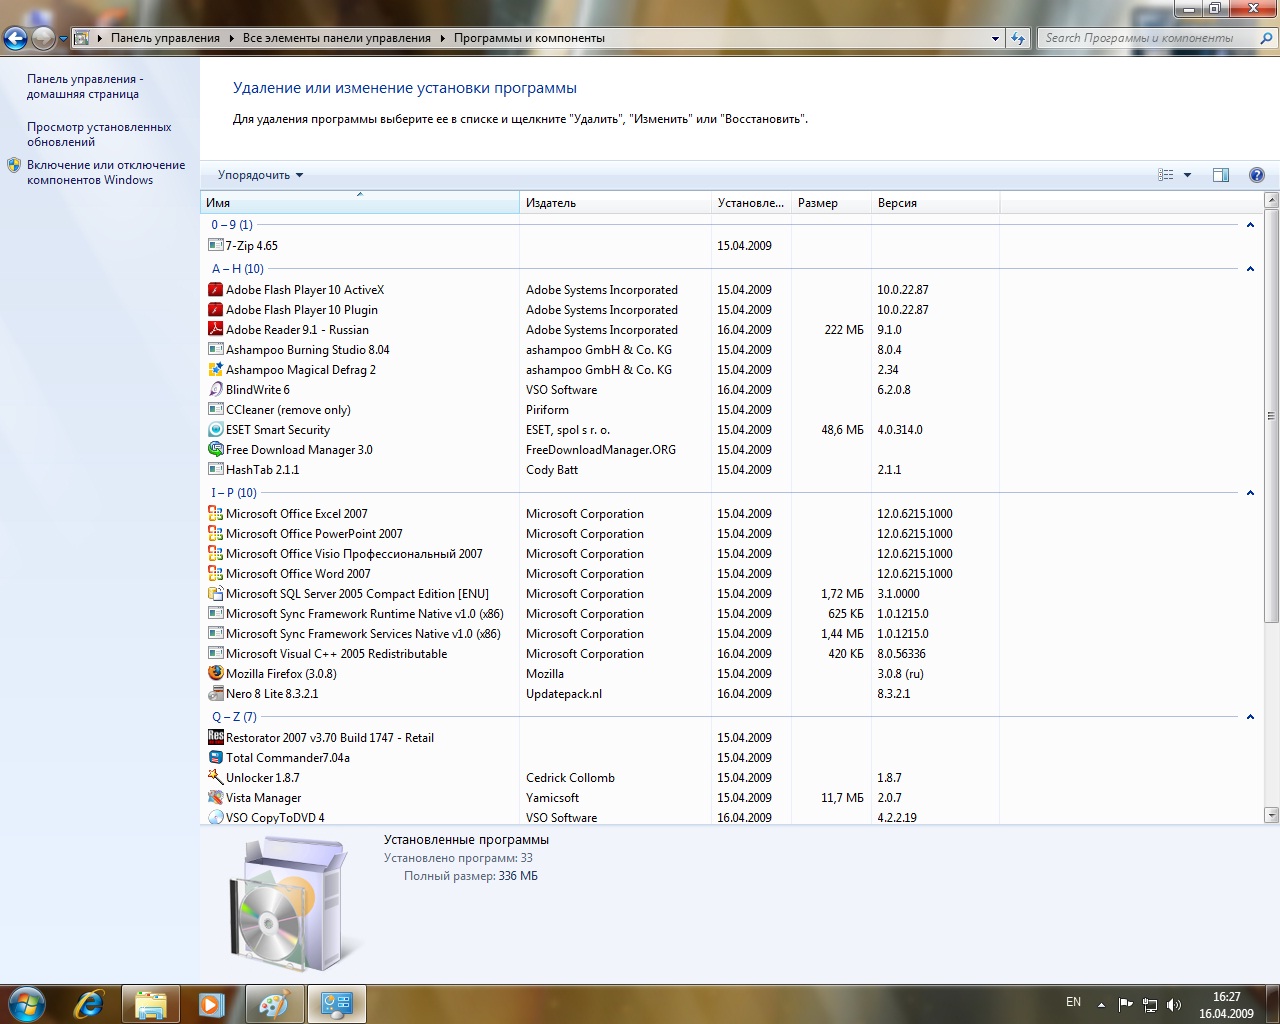1280x1024 pixels.
Task: Sort list by Издатель column header
Action: (x=615, y=203)
